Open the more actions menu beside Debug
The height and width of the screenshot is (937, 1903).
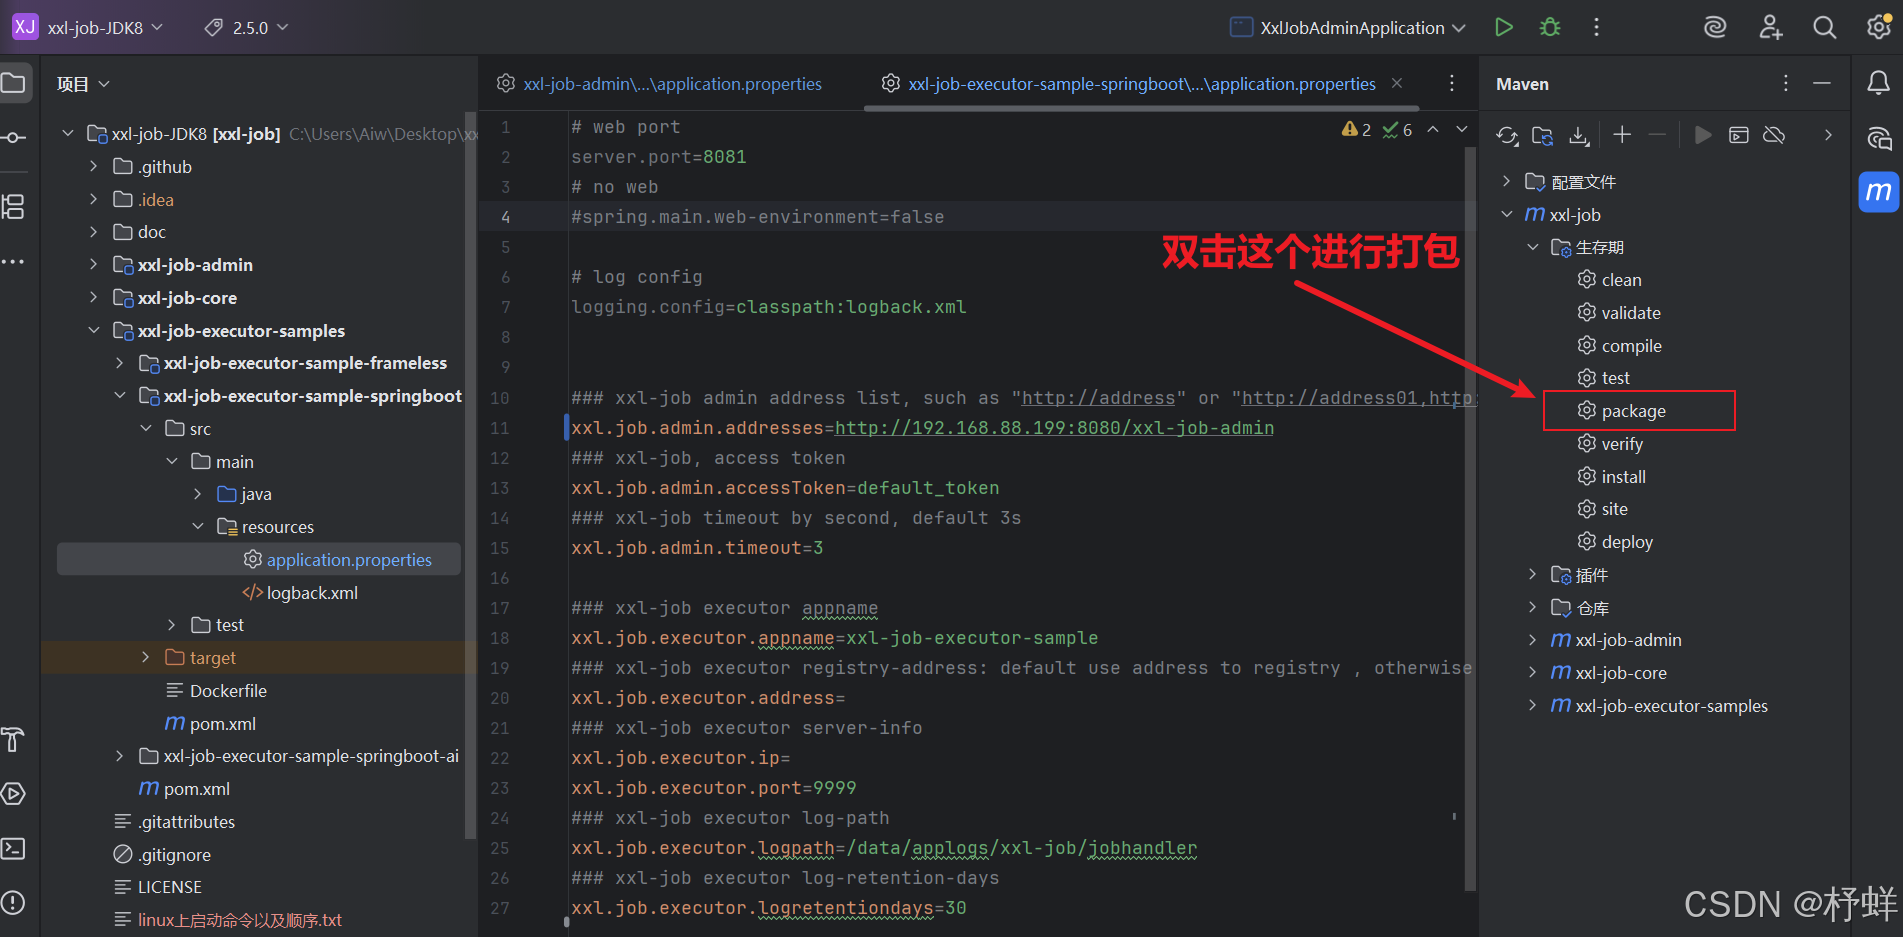click(1596, 27)
